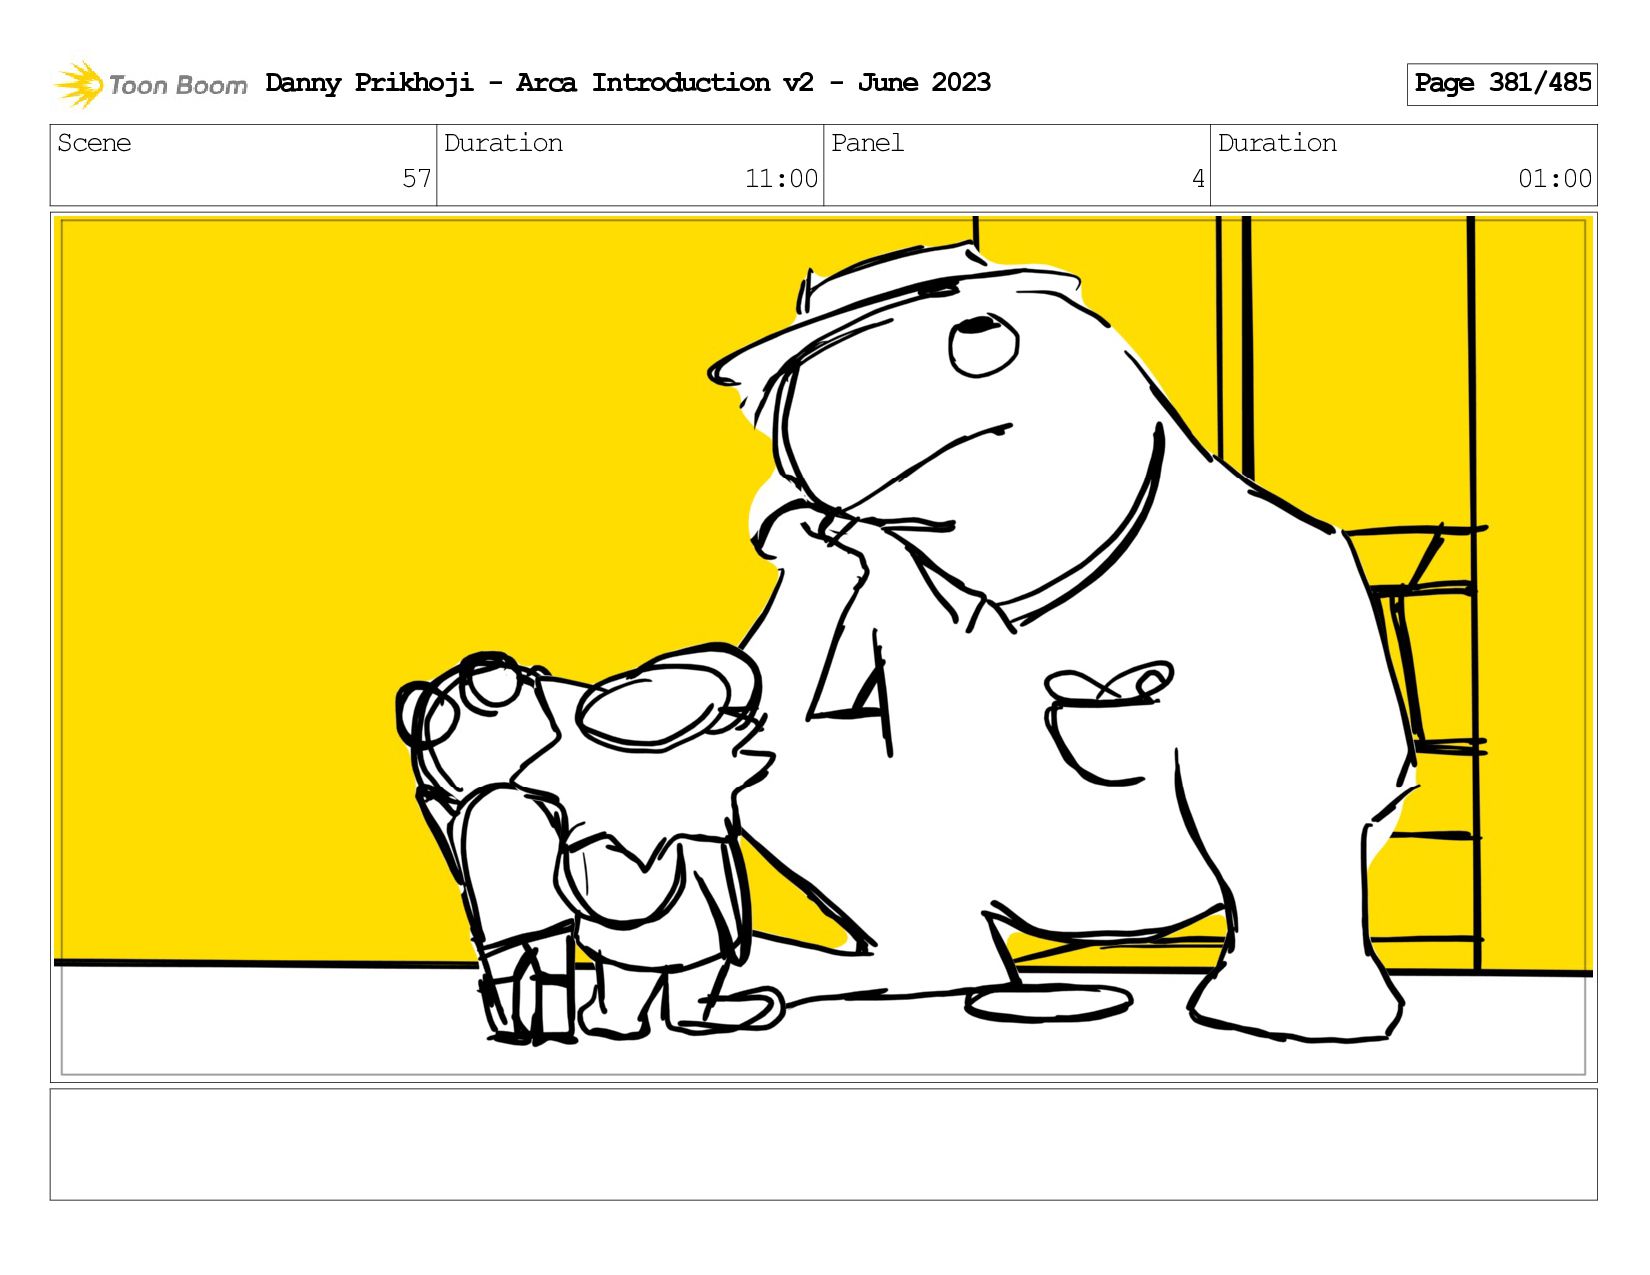Select the scene number '57'

click(417, 179)
